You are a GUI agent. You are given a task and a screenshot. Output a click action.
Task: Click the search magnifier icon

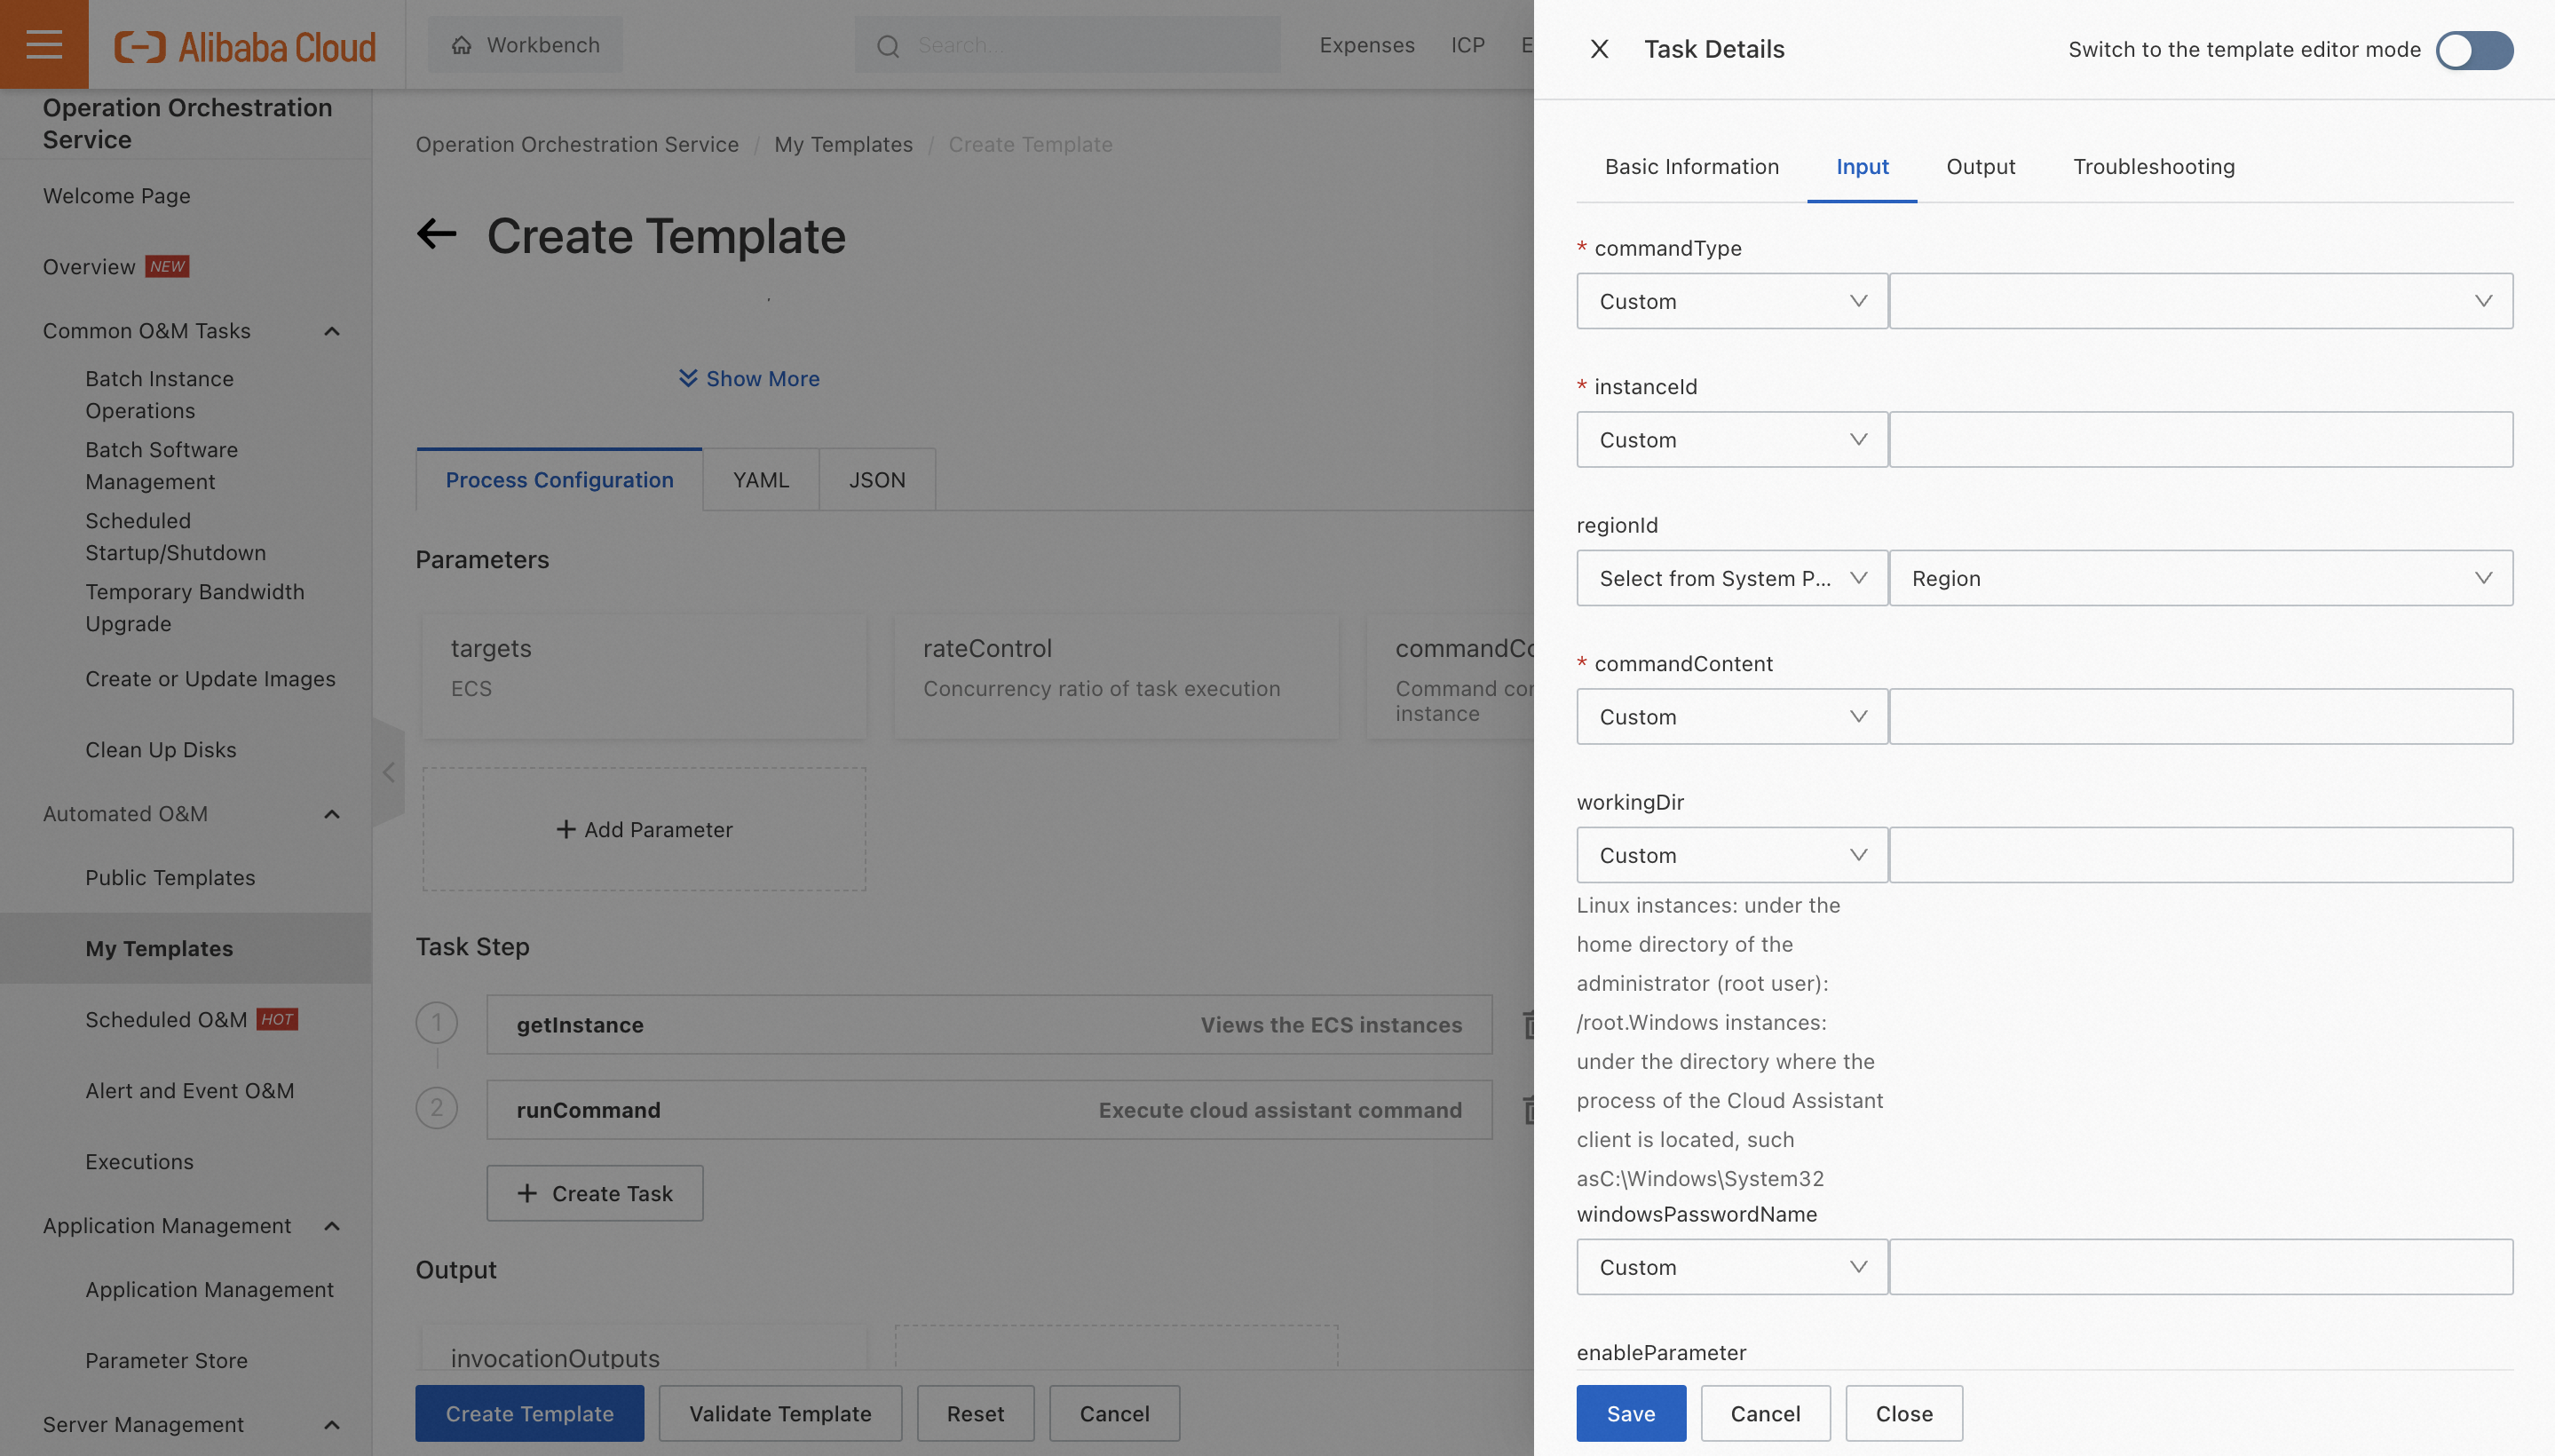tap(887, 46)
